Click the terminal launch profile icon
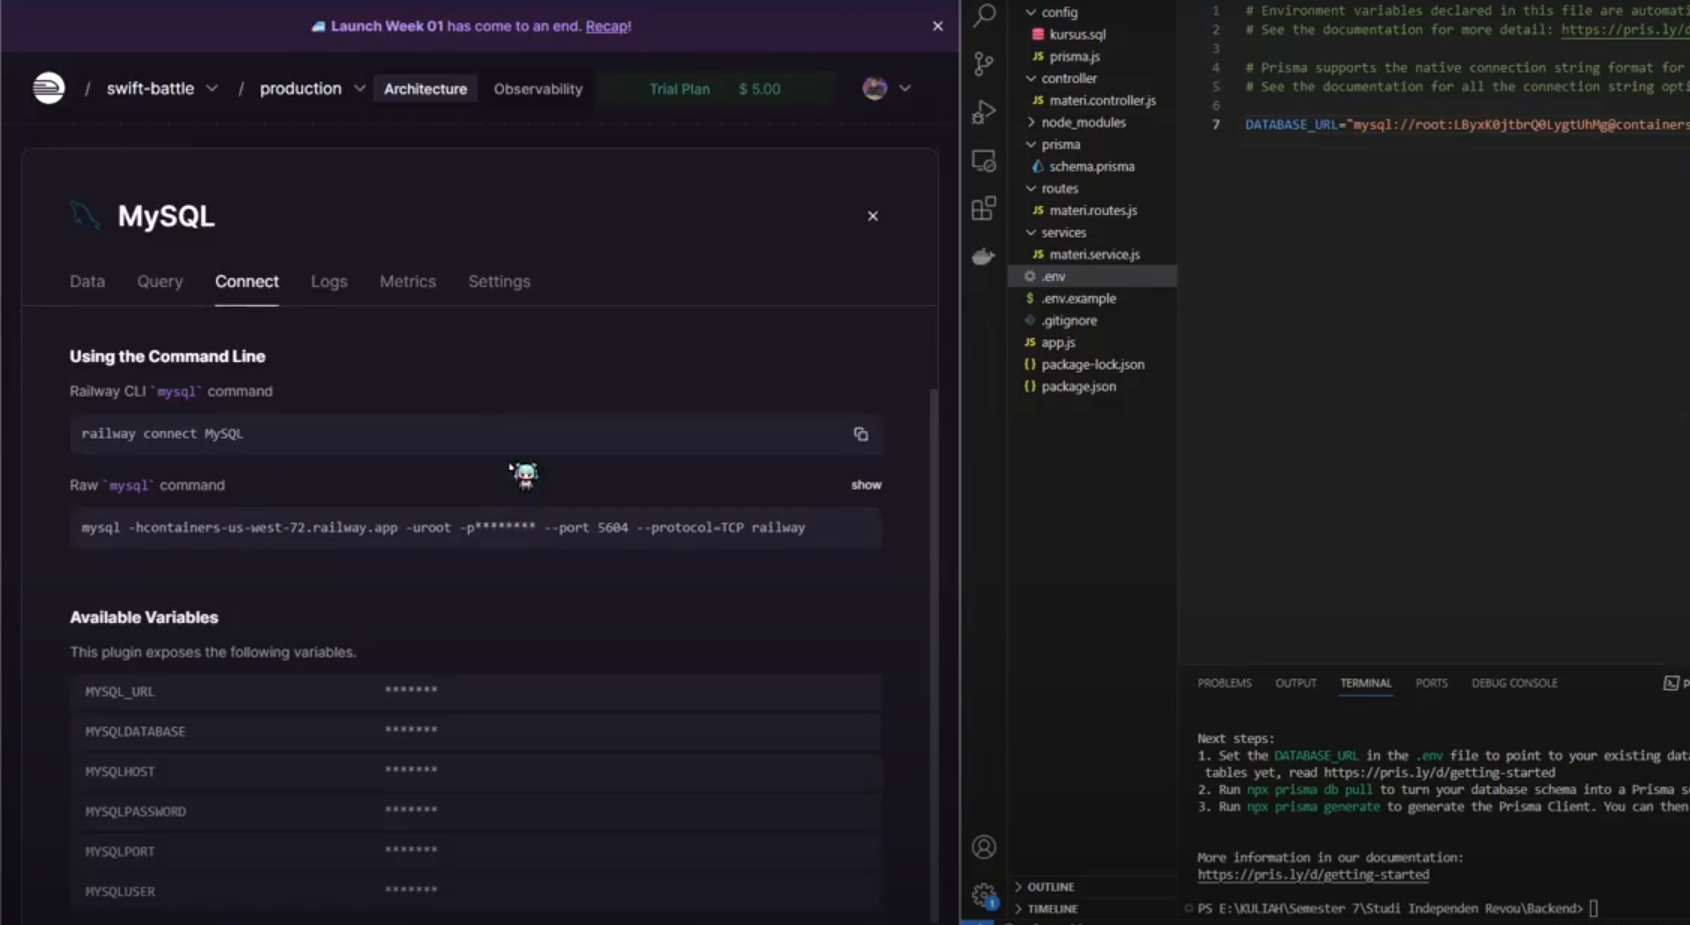Viewport: 1690px width, 925px height. pyautogui.click(x=1671, y=683)
